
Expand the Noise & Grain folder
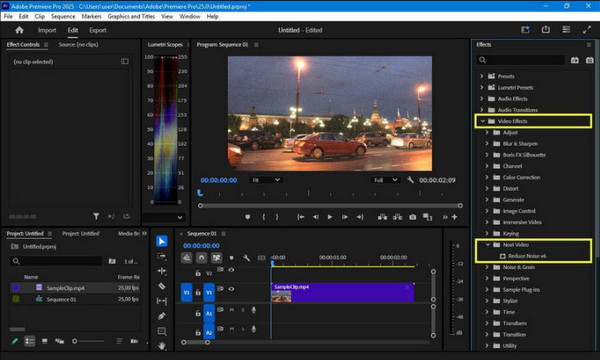[x=487, y=267]
